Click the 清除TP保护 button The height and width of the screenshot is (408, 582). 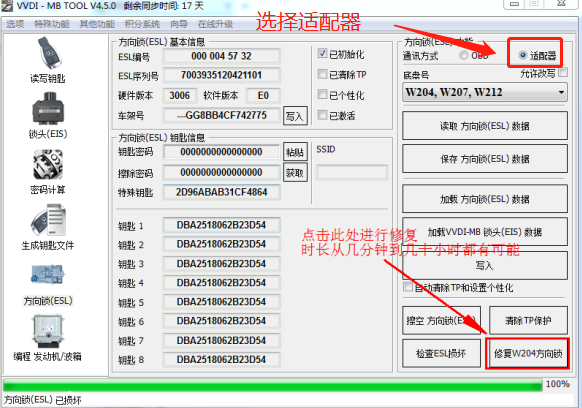[x=528, y=320]
